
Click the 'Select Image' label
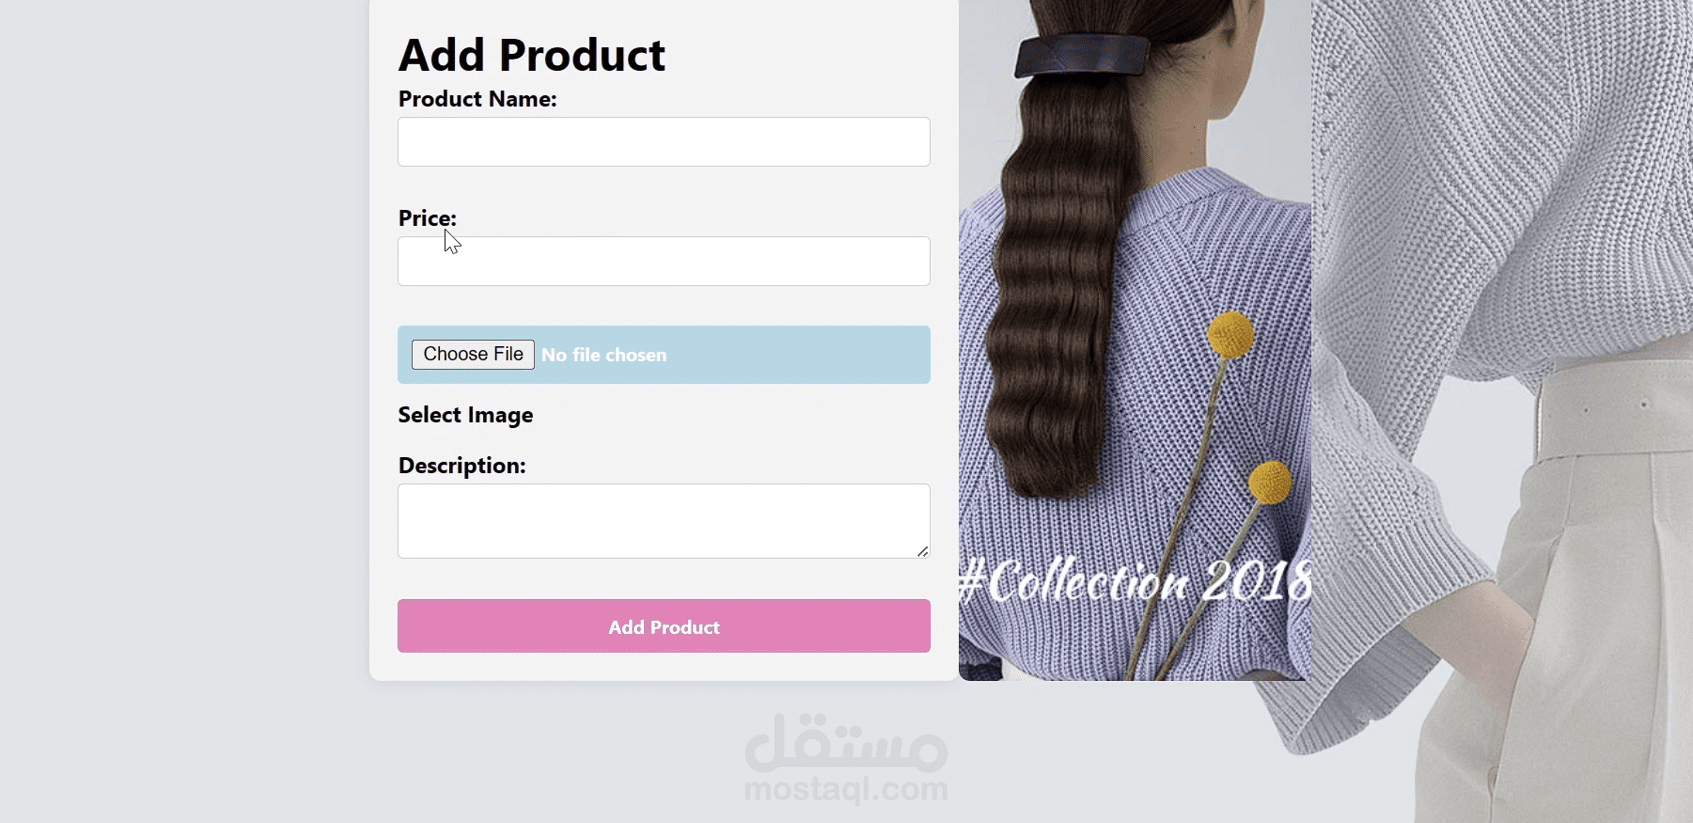[x=466, y=415]
